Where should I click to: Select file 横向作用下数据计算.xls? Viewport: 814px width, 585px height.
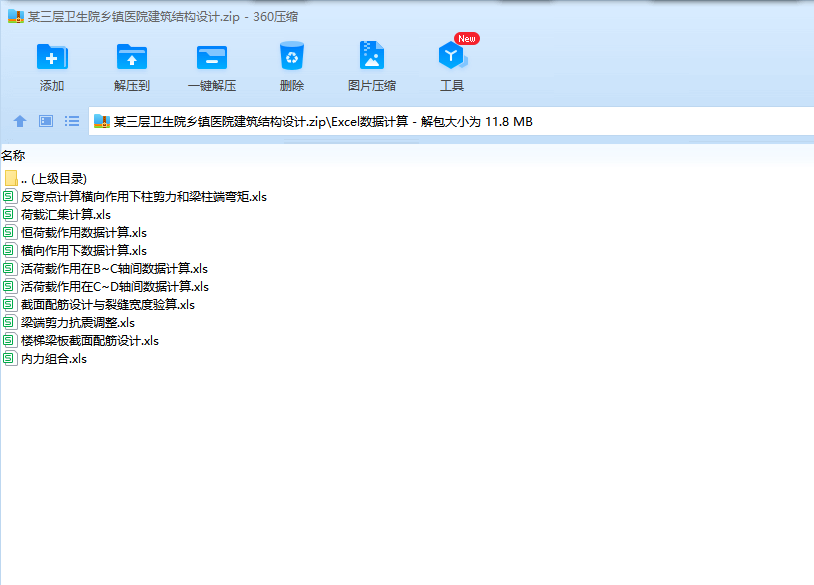pyautogui.click(x=84, y=251)
